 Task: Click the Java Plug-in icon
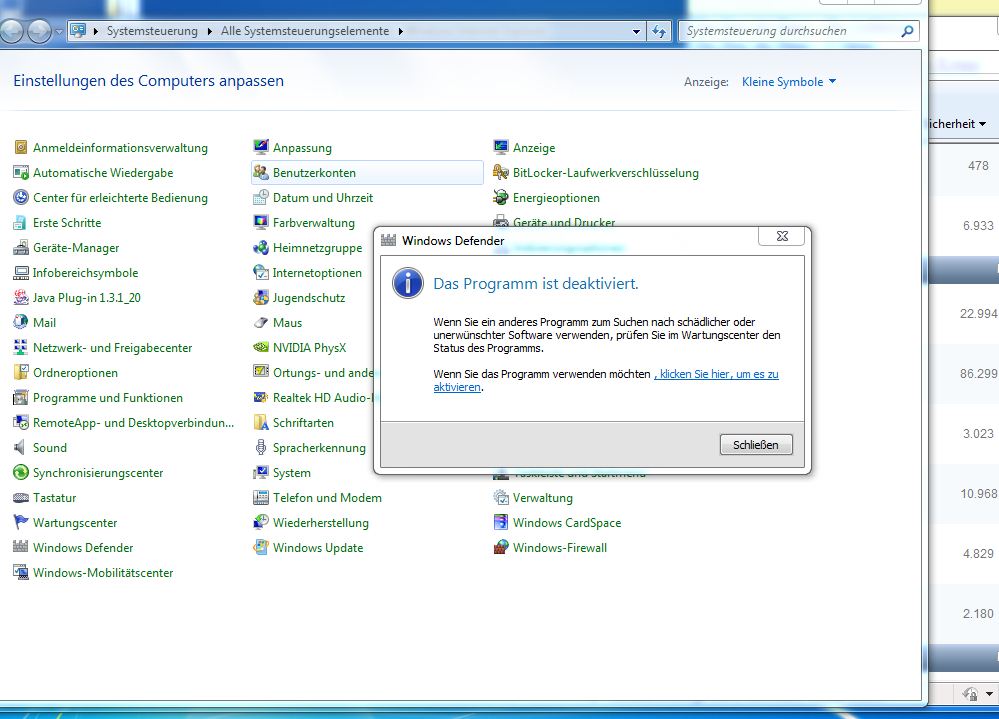coord(21,298)
